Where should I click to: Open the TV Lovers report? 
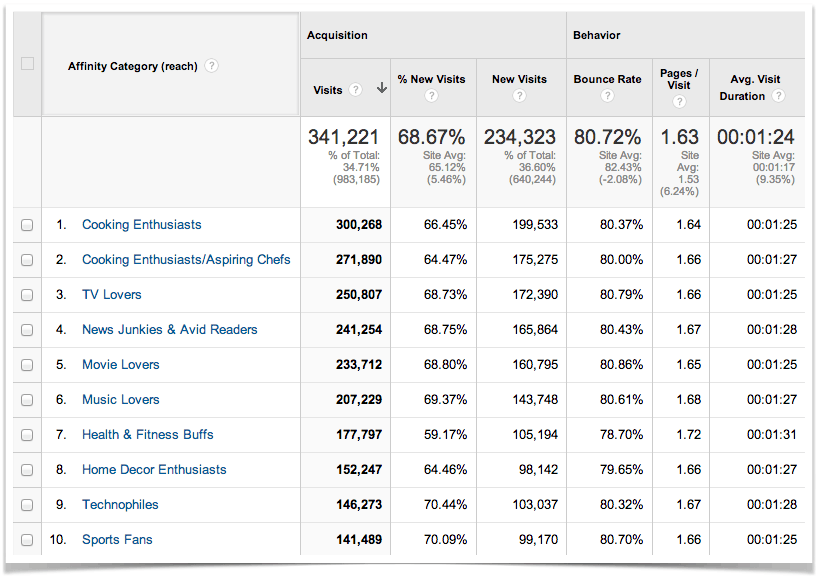[x=113, y=295]
